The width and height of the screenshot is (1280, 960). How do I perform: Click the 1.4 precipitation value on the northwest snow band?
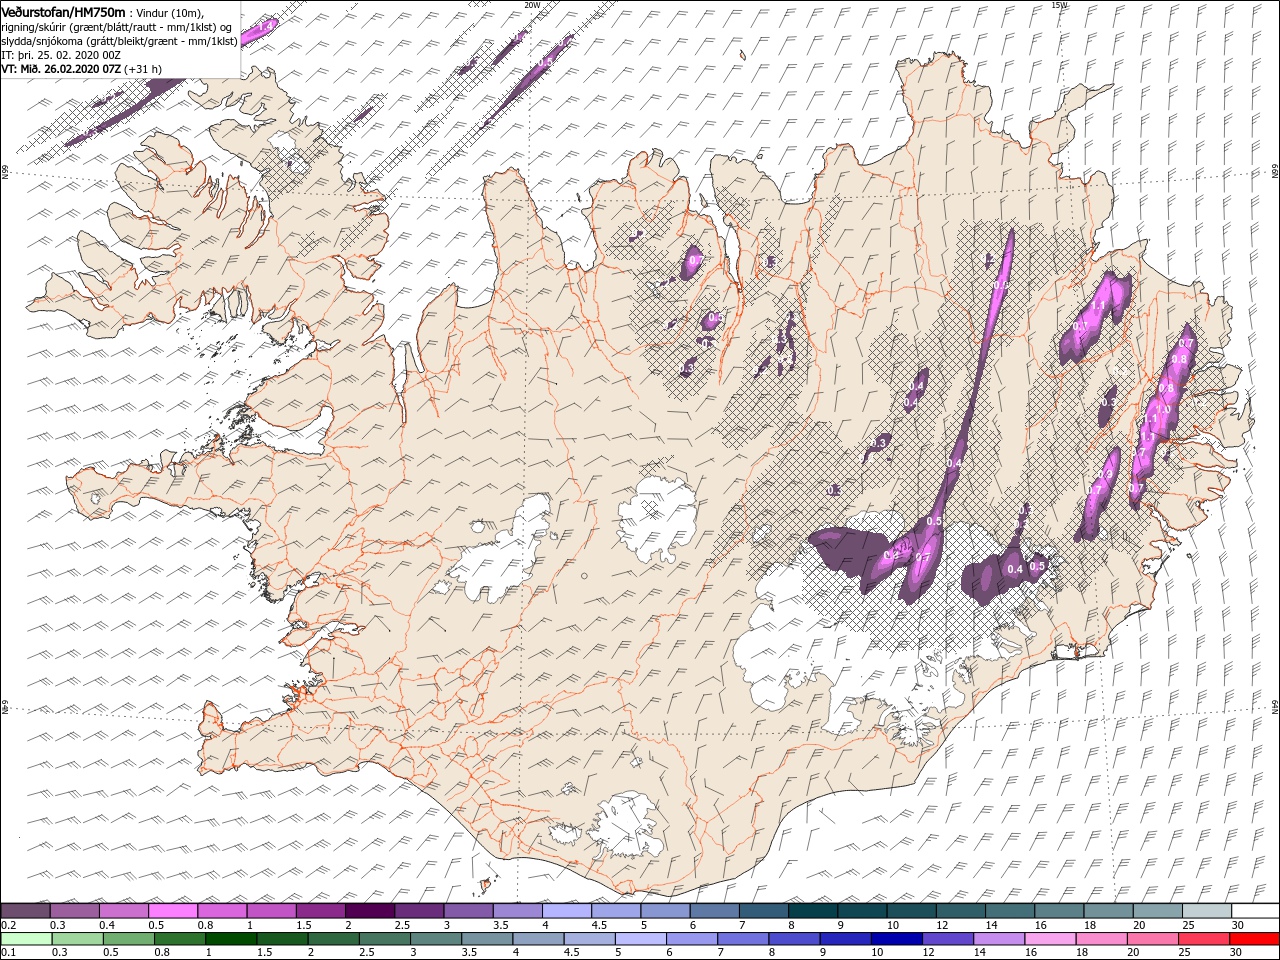[x=266, y=27]
